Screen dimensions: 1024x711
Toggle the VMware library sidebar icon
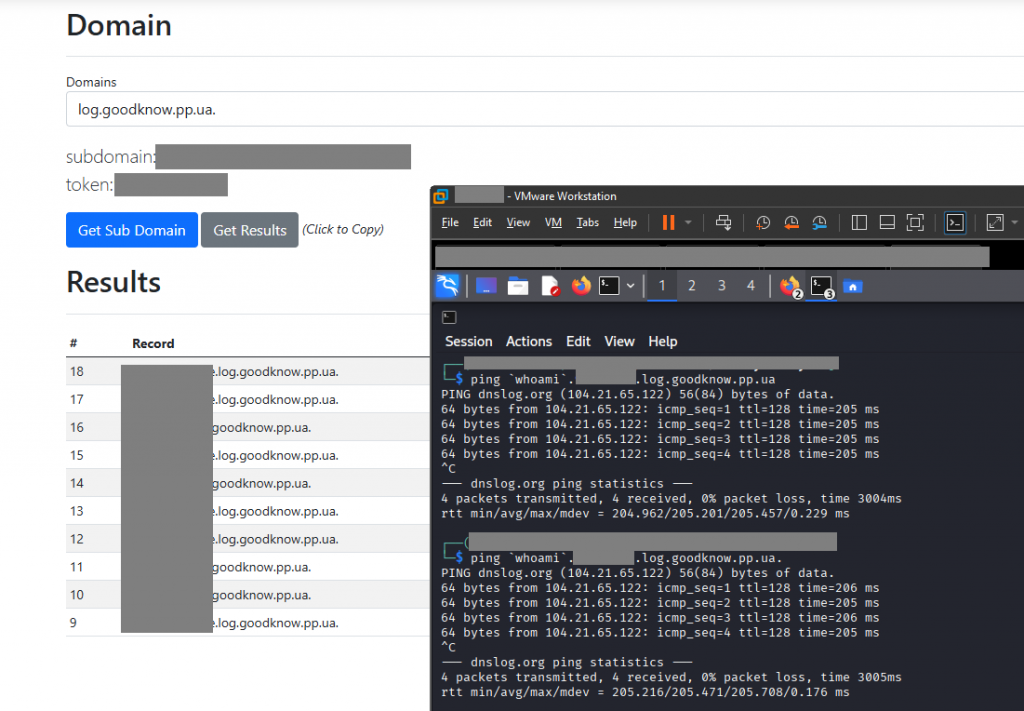(x=859, y=223)
